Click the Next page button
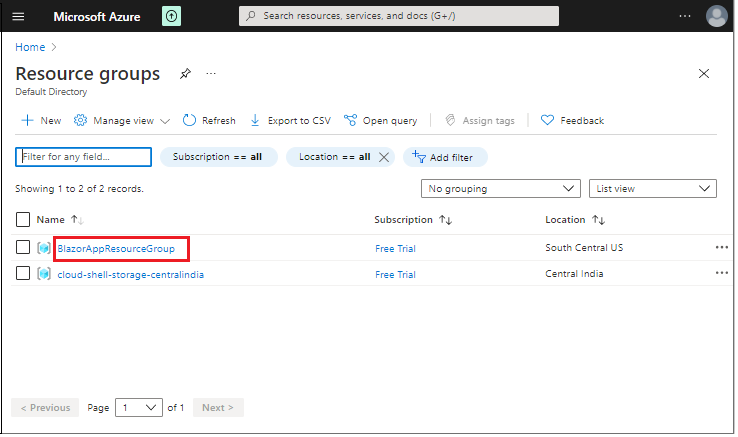This screenshot has height=437, width=738. [x=218, y=407]
